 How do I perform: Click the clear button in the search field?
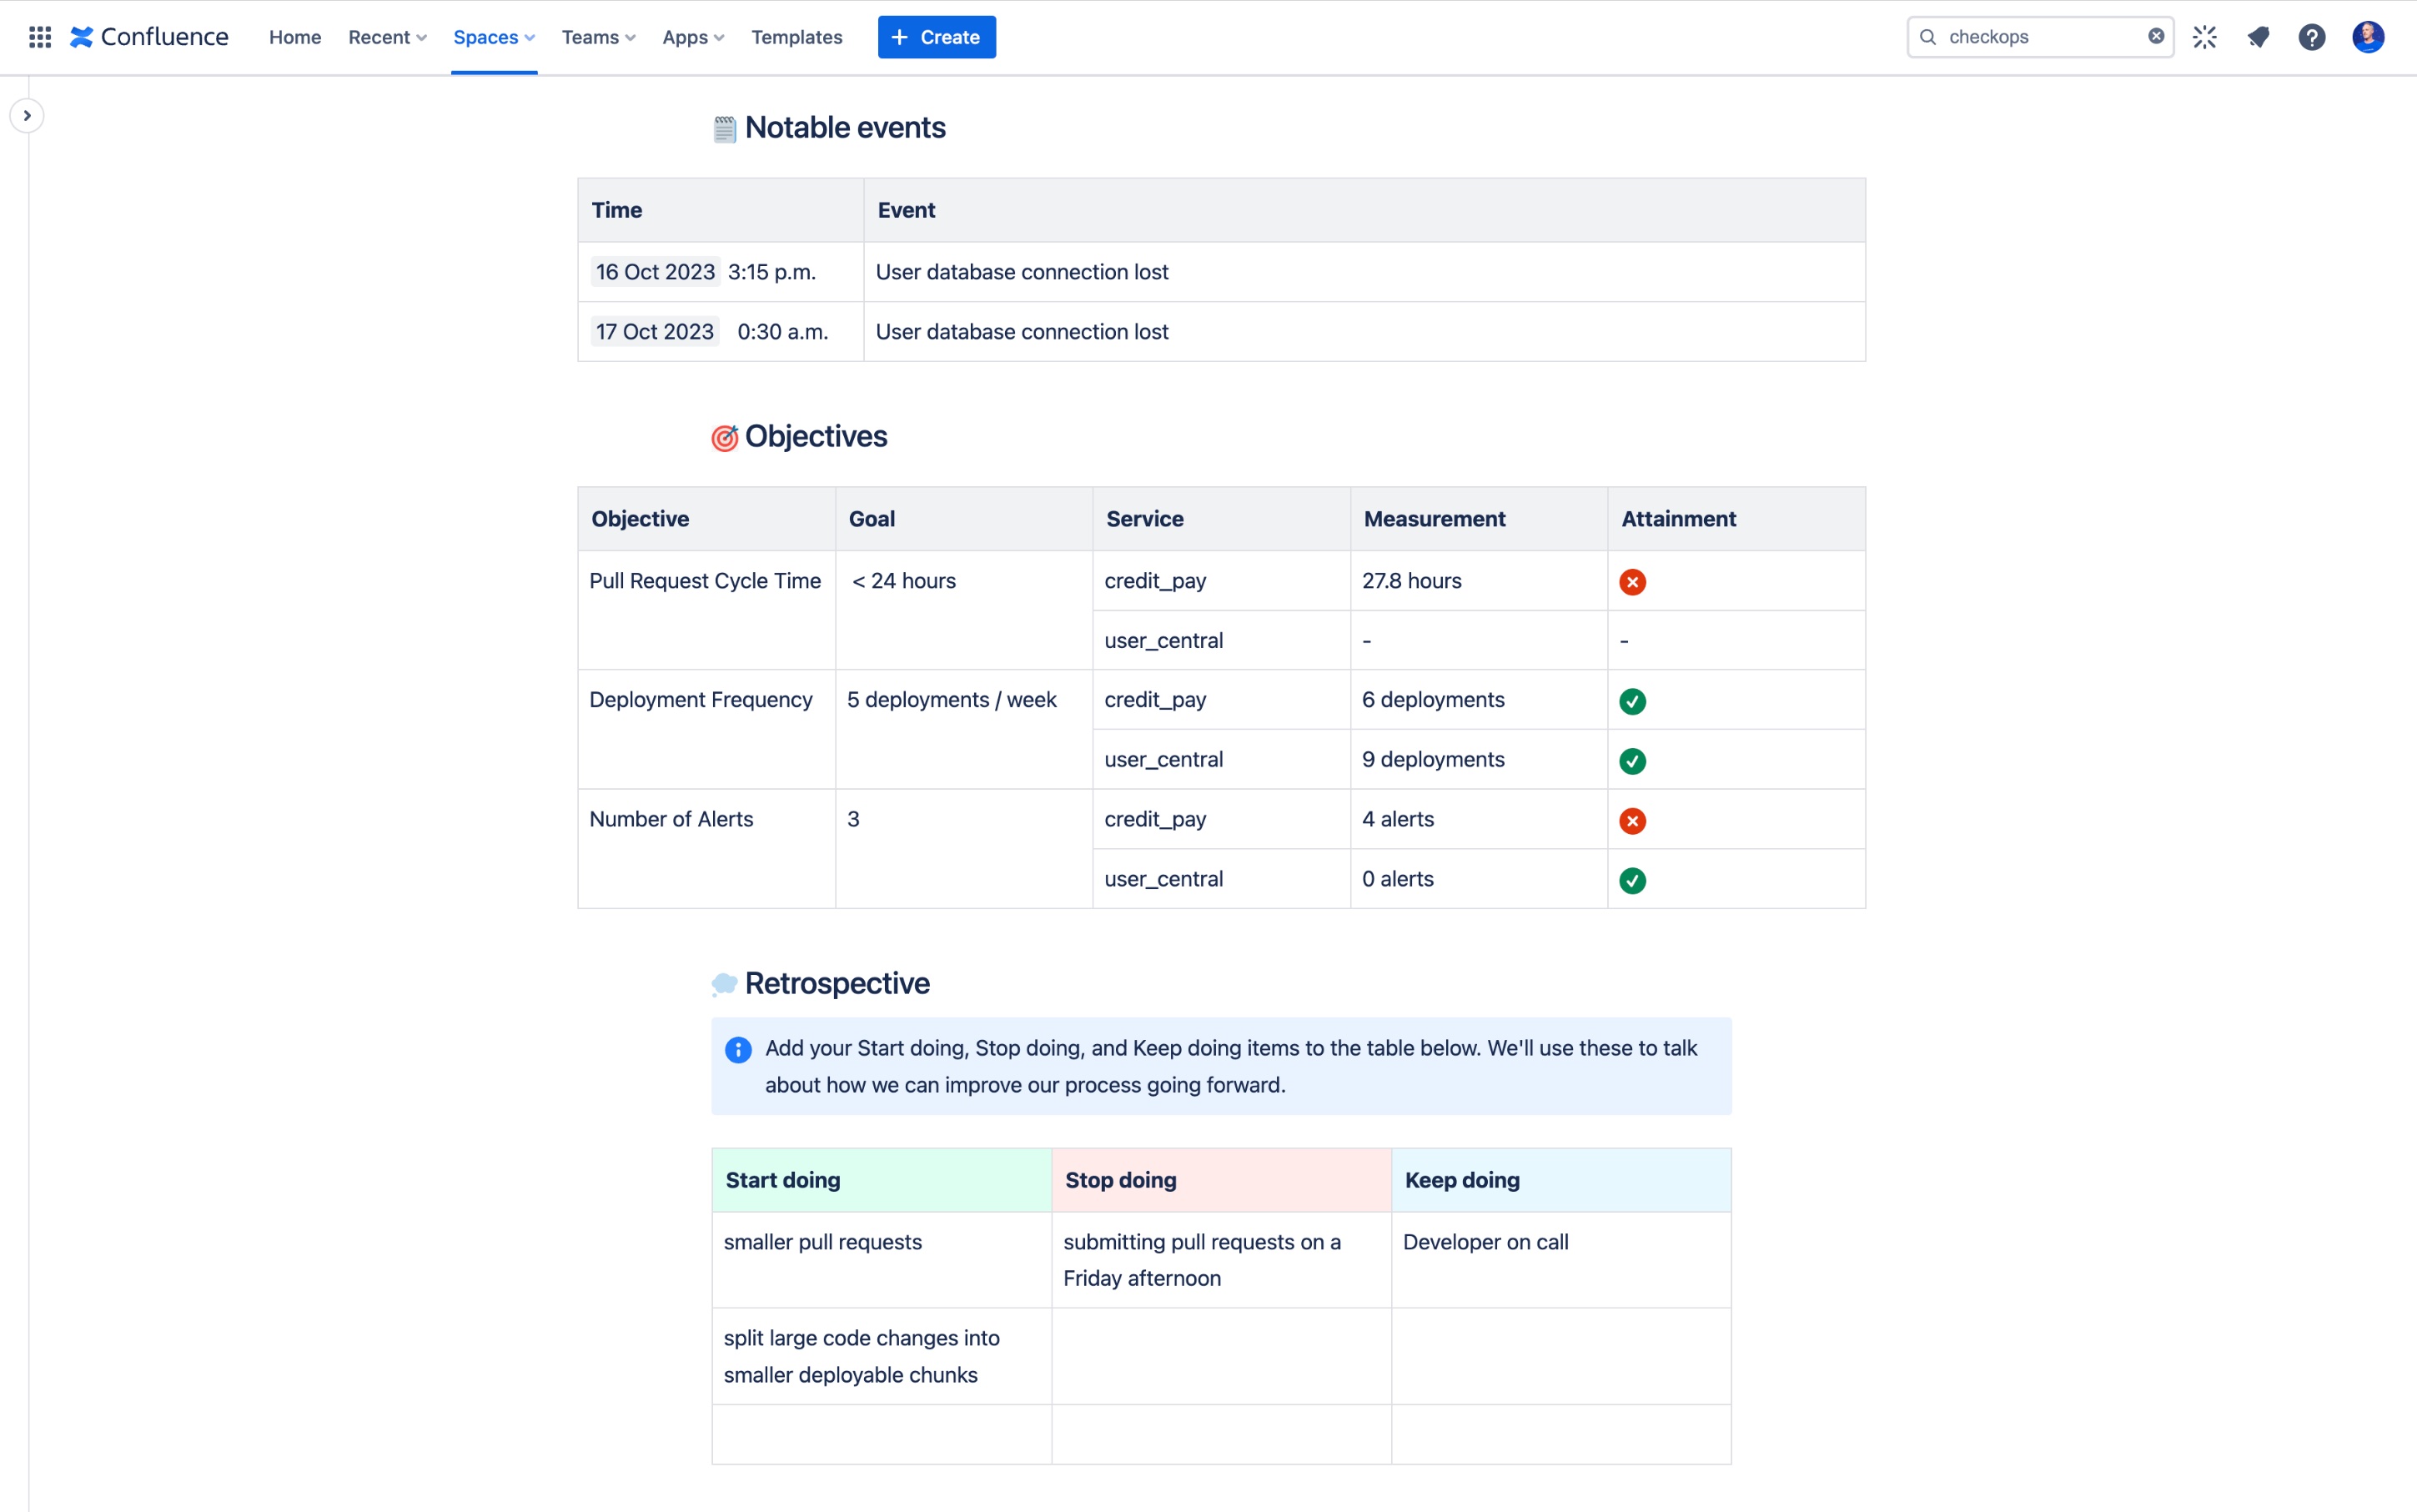(2156, 37)
